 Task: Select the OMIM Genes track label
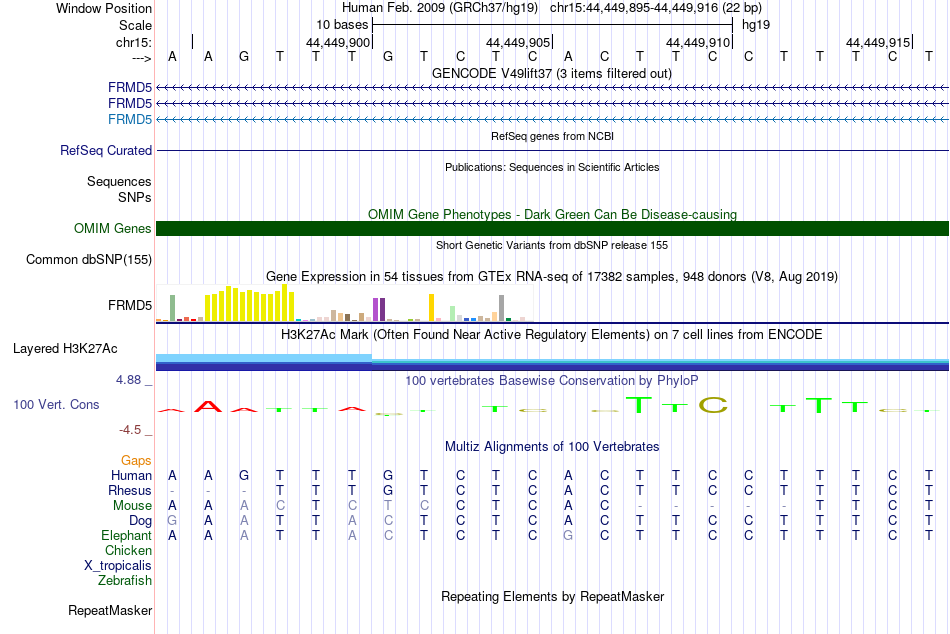click(113, 229)
